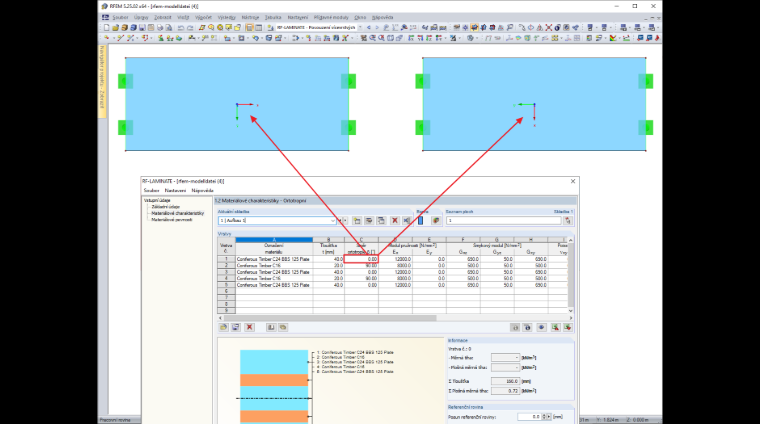The image size is (760, 424).
Task: Click the multicolor display icon in Barva group
Action: (436, 220)
